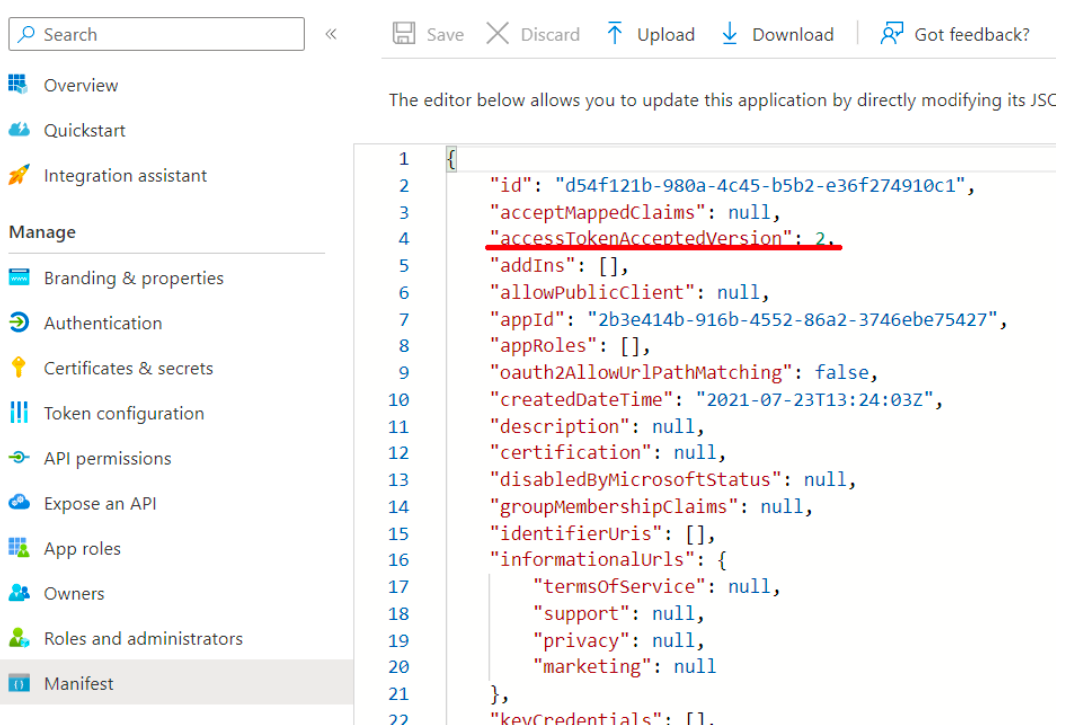Viewport: 1068px width, 728px height.
Task: Click "oauth2AllowUrlPathMatching" on line 9
Action: 641,373
